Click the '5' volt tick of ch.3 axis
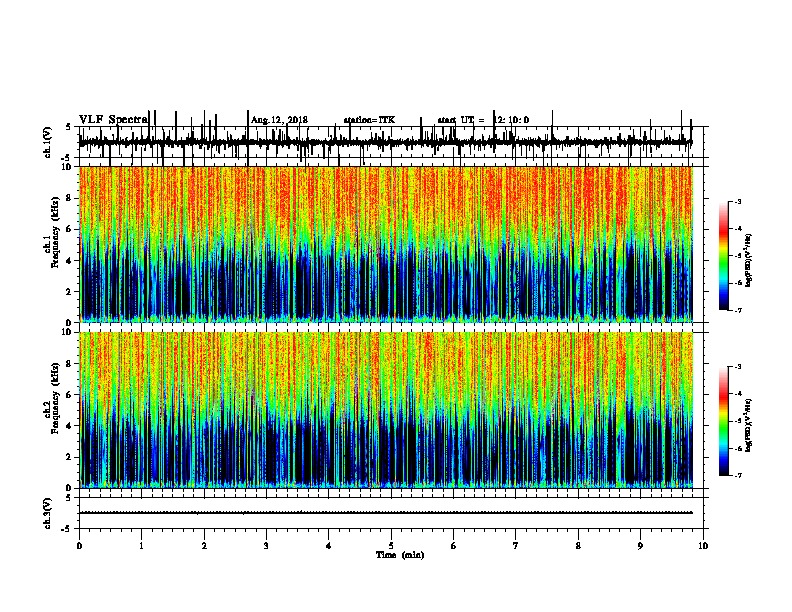The width and height of the screenshot is (792, 612). tap(69, 498)
